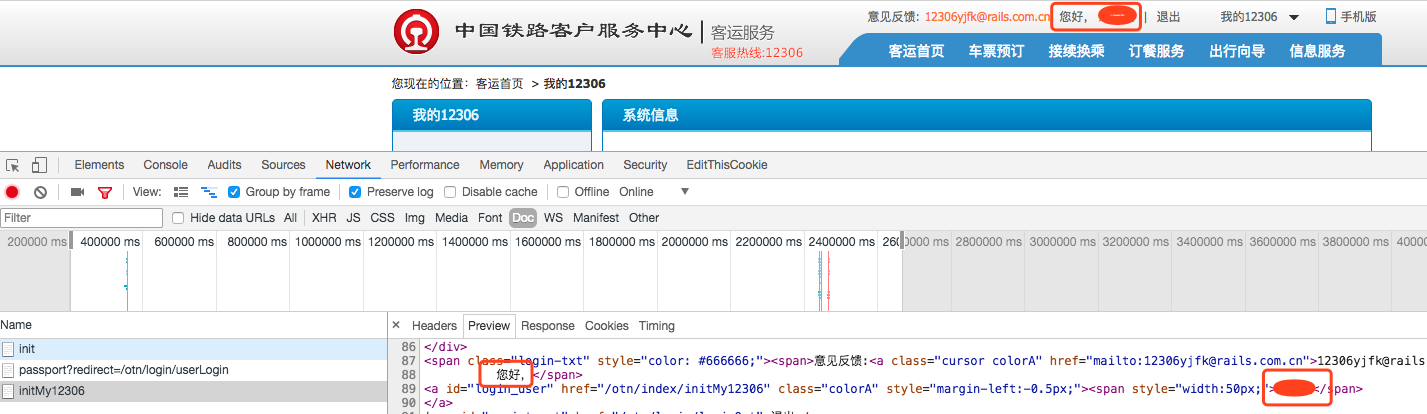Toggle the overview waterfall view icon
The image size is (1427, 414).
pos(209,192)
